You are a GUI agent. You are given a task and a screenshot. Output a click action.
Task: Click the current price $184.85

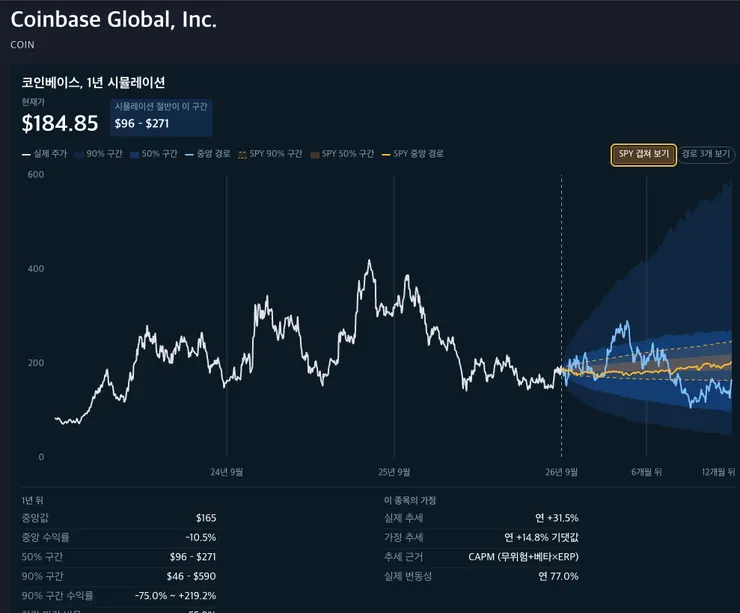[60, 123]
